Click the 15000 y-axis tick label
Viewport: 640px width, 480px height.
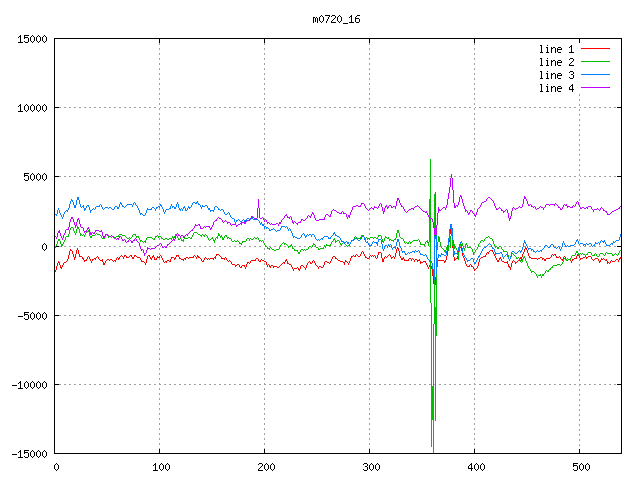[x=30, y=39]
